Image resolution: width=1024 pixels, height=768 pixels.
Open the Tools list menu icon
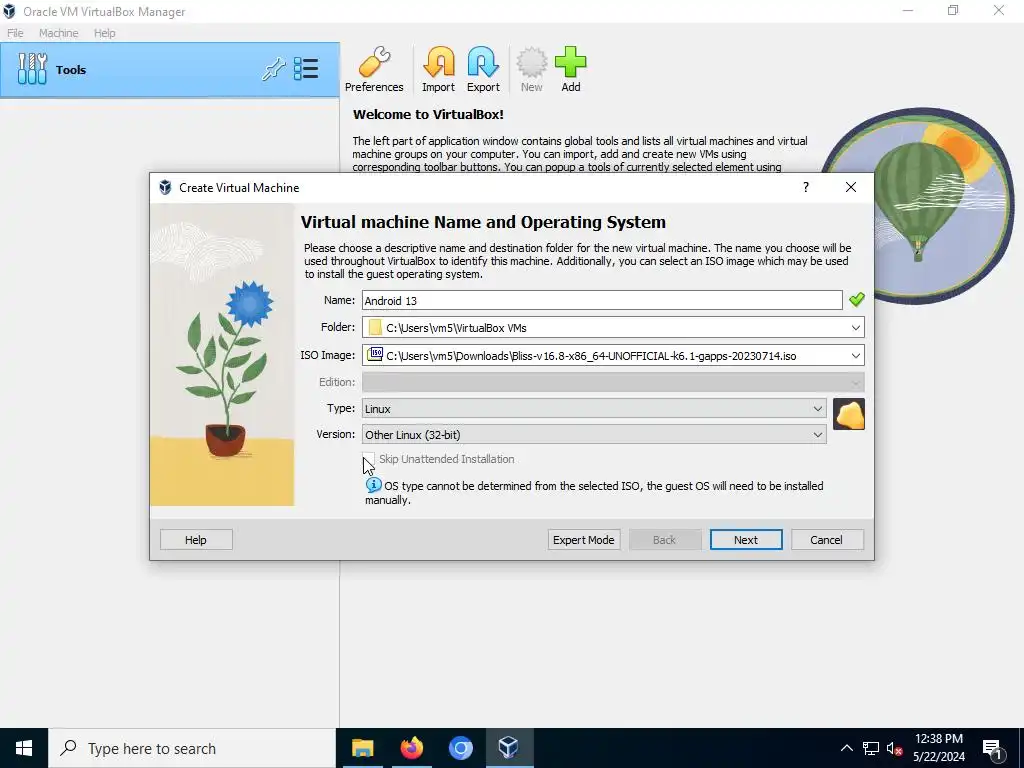tap(306, 69)
